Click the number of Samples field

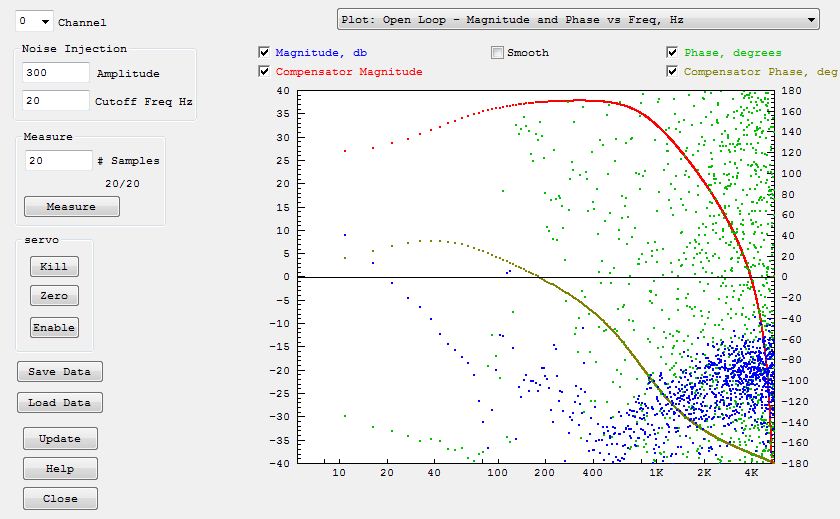(x=58, y=160)
